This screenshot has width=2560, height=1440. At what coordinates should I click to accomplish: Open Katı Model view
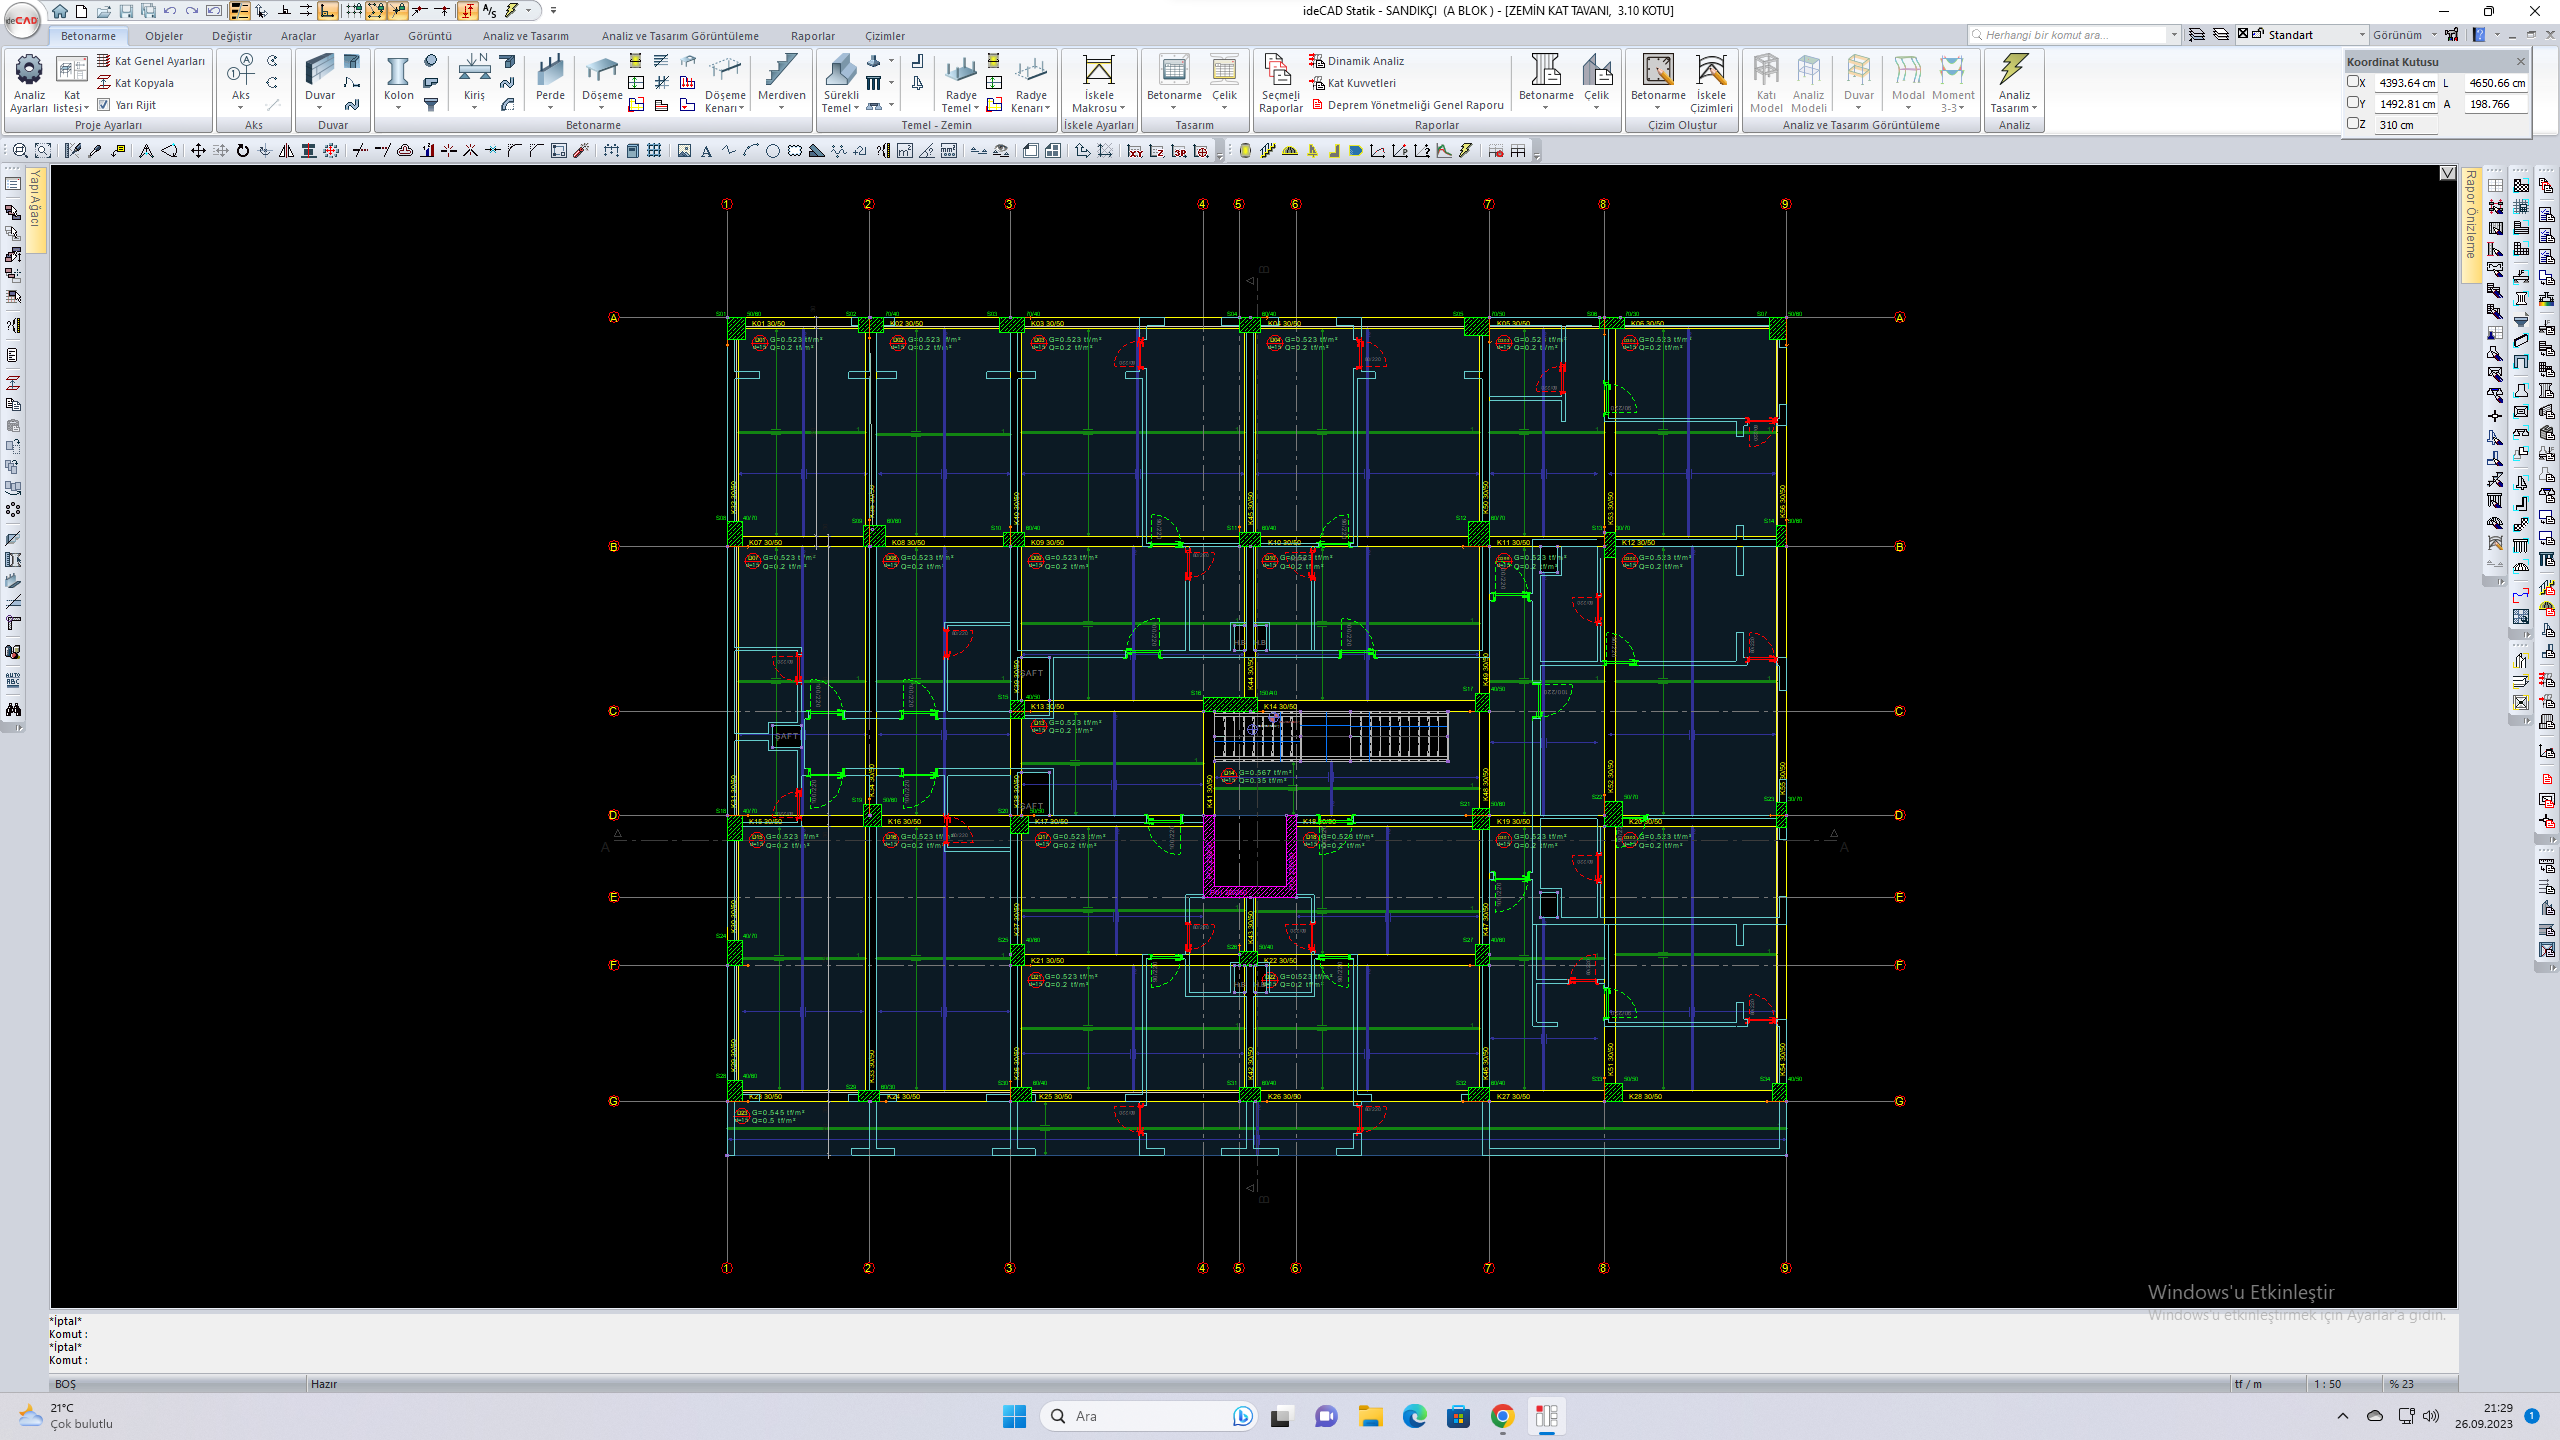pos(1766,84)
